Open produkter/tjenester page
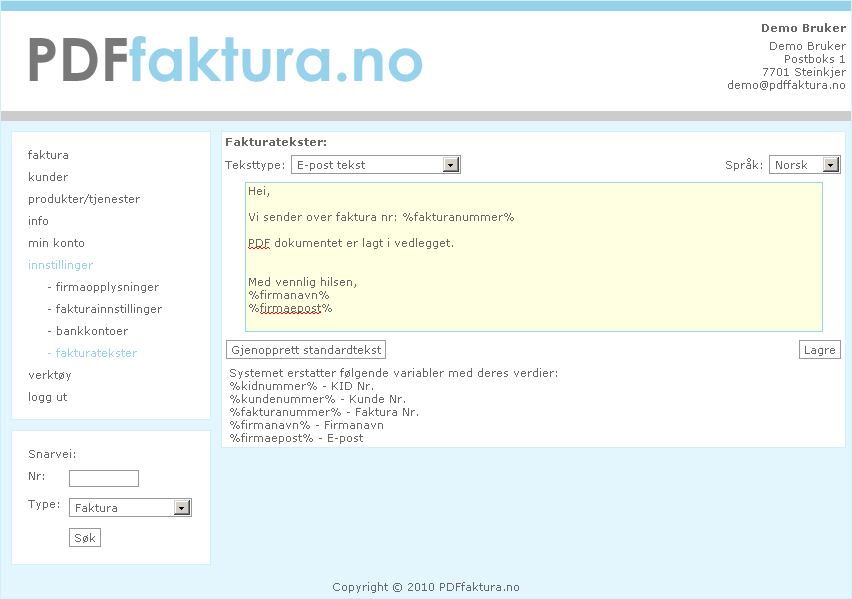Viewport: 852px width, 599px height. (84, 199)
